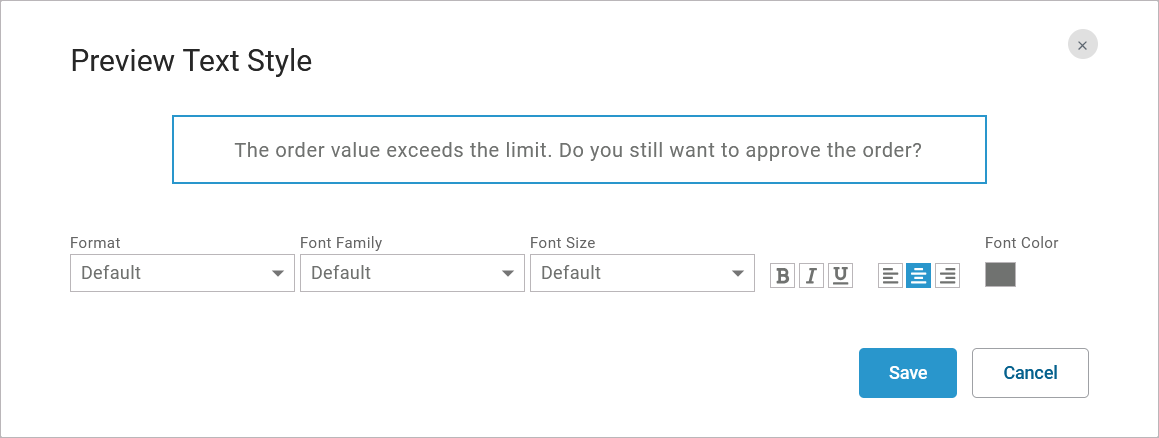Toggle bold formatting
This screenshot has width=1159, height=438.
783,275
